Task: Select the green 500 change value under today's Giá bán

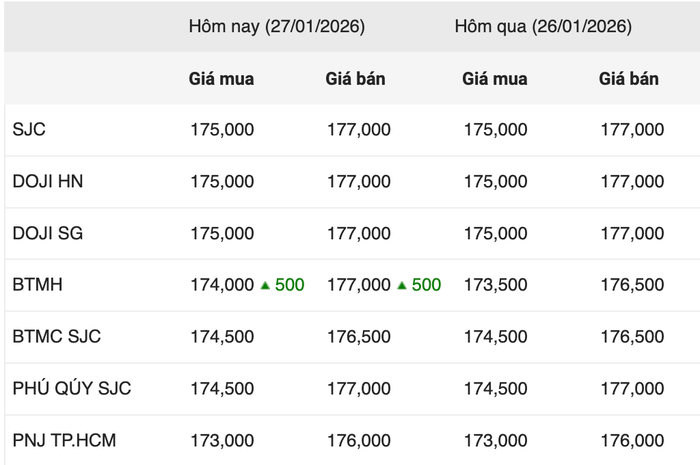Action: tap(426, 285)
